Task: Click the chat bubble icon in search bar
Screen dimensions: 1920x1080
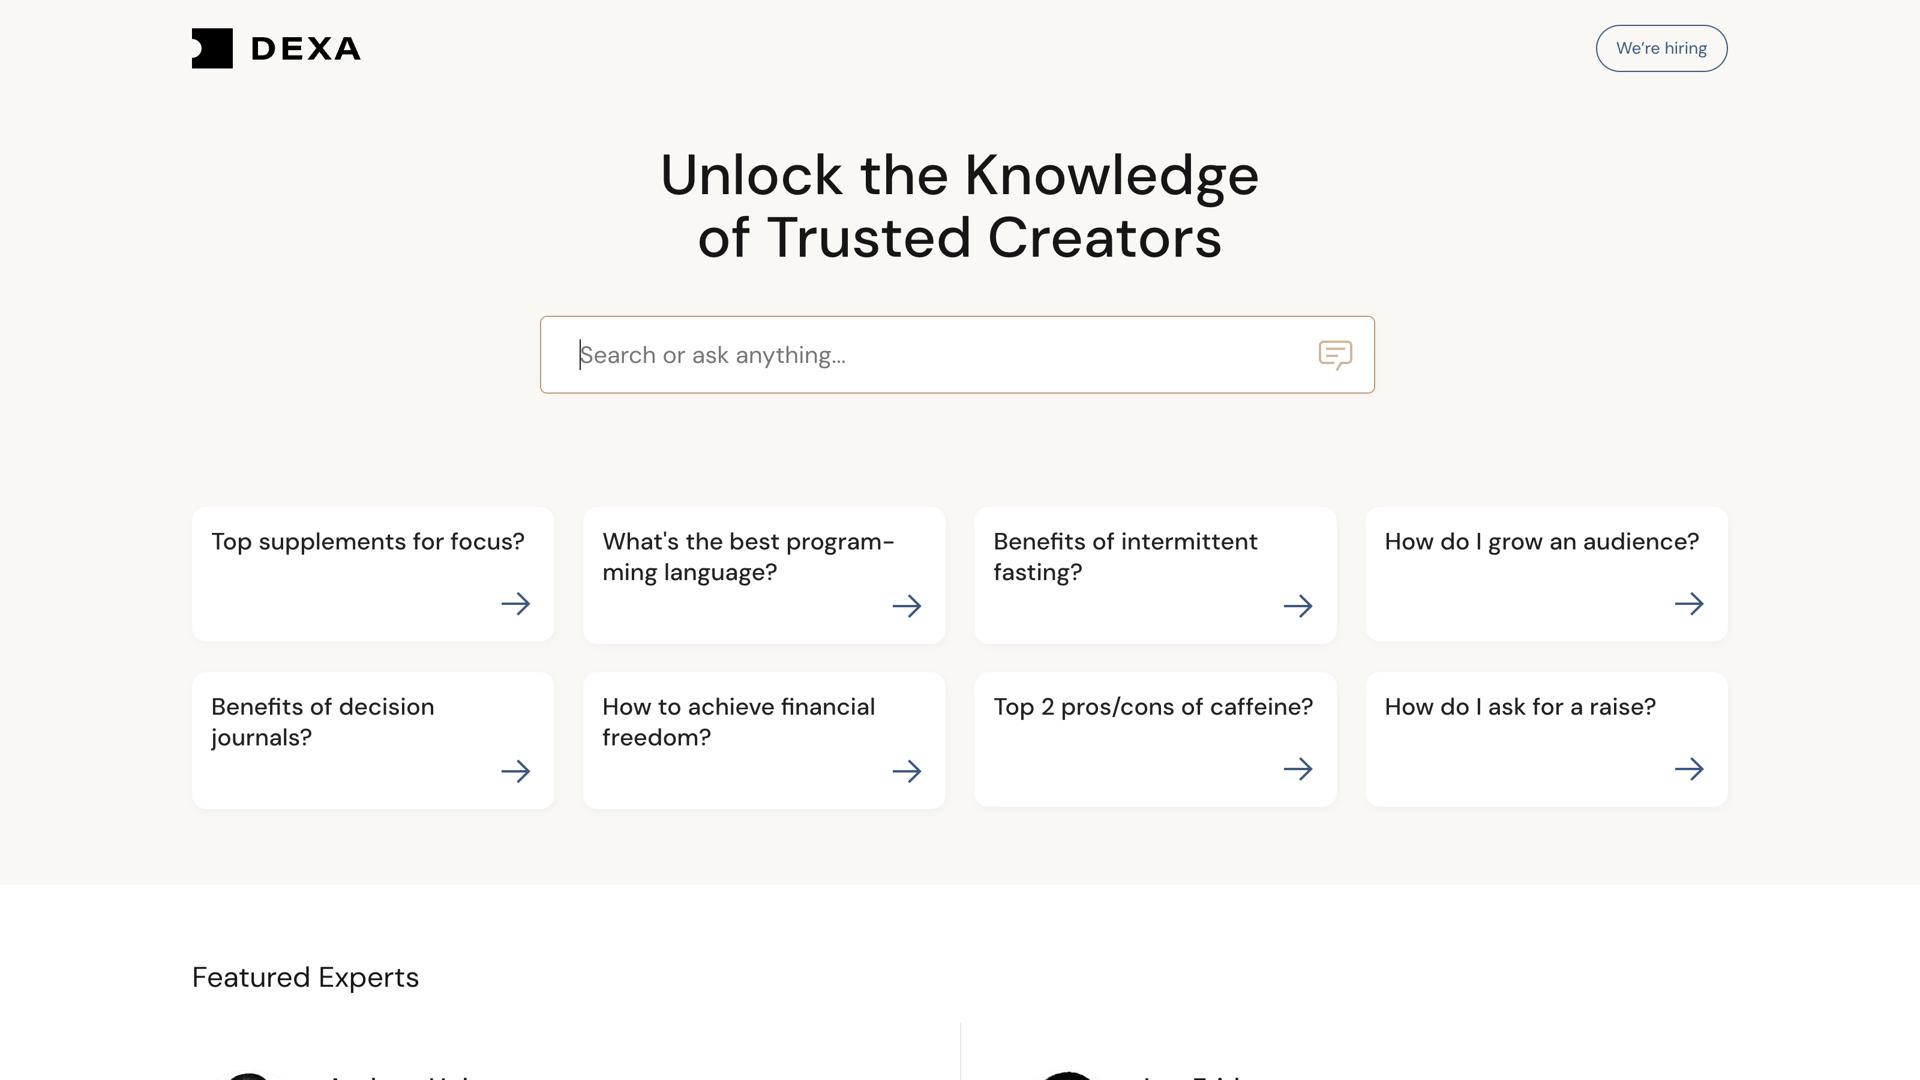Action: [x=1335, y=355]
